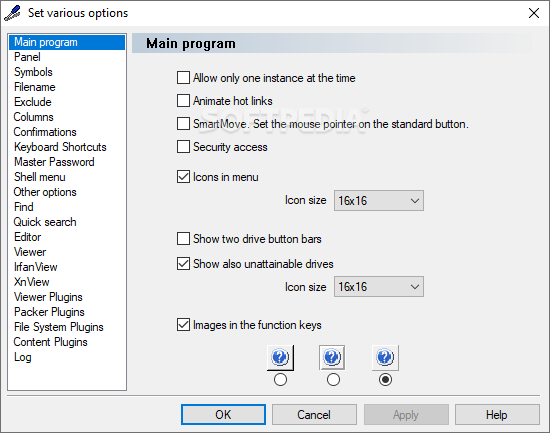This screenshot has width=550, height=433.
Task: Select the middle framed help image style
Action: 332,358
